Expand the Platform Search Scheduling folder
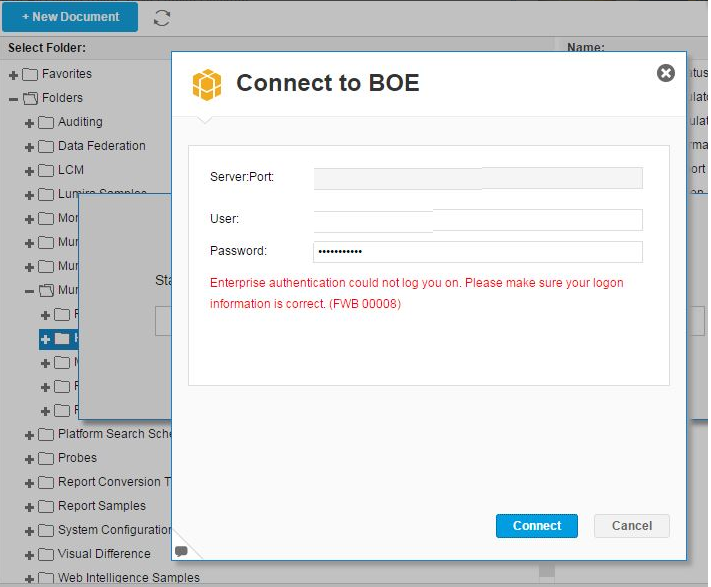Image resolution: width=711 pixels, height=587 pixels. pyautogui.click(x=29, y=435)
